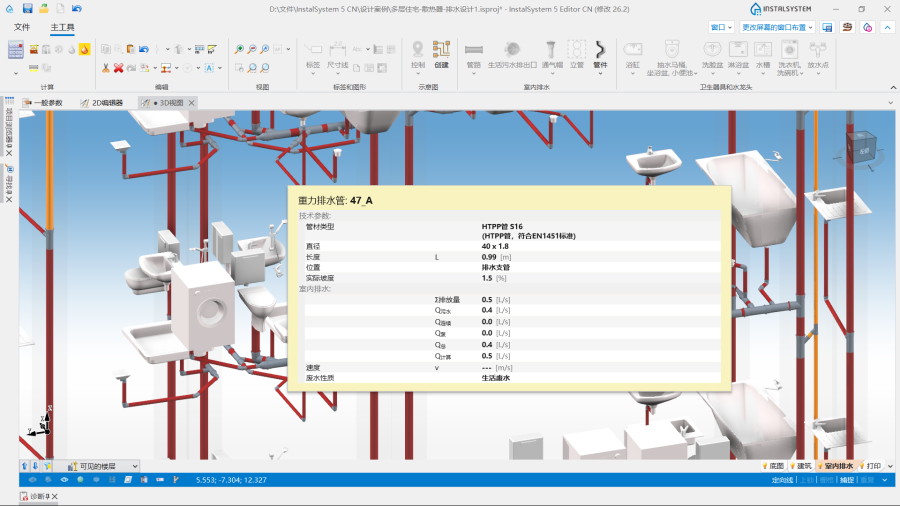
Task: Select the 浴缸 bathtub fixture
Action: click(633, 55)
